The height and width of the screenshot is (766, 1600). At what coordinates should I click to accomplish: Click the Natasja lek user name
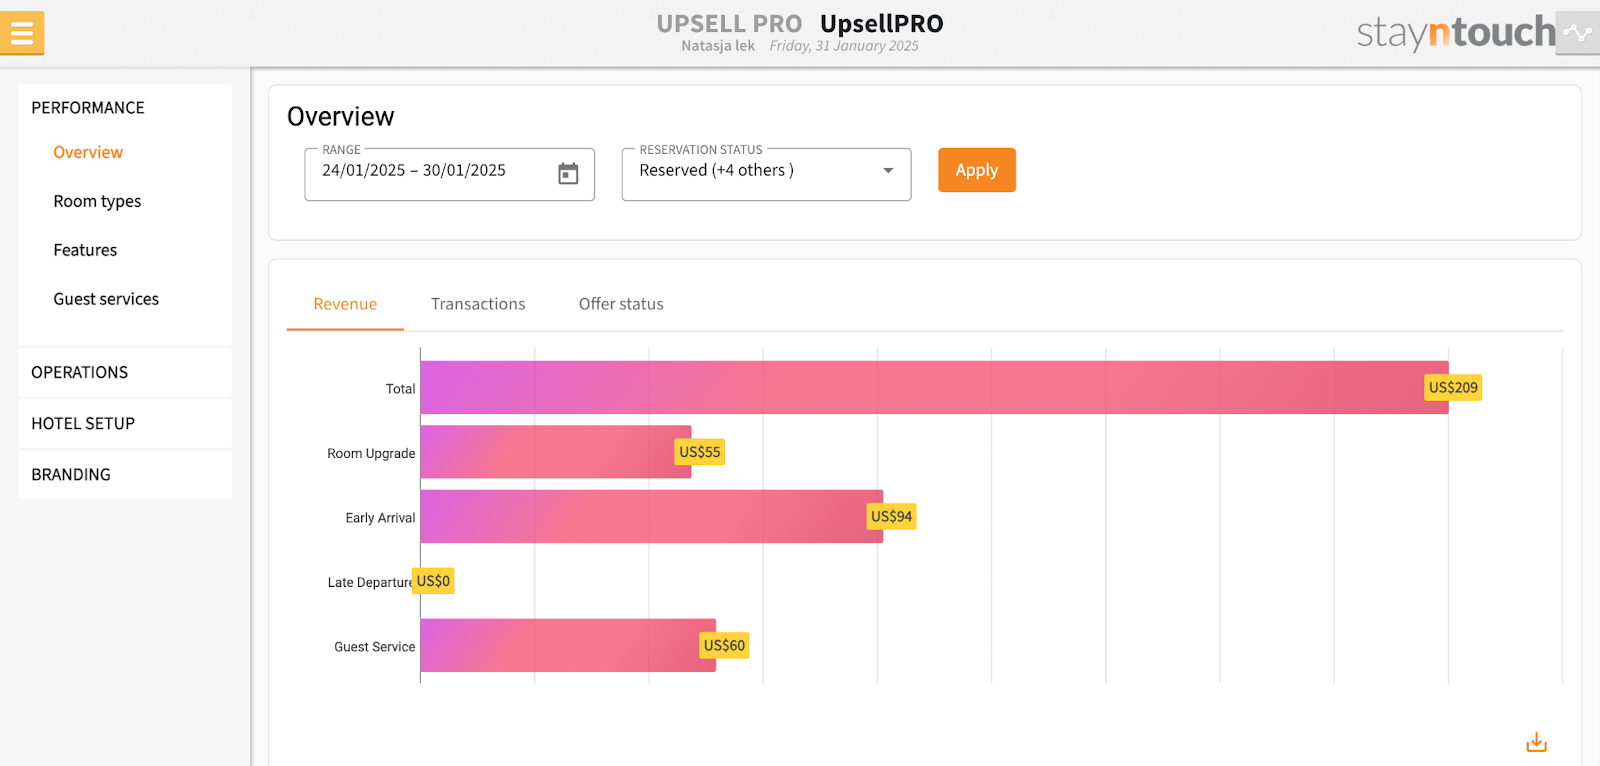pos(718,46)
